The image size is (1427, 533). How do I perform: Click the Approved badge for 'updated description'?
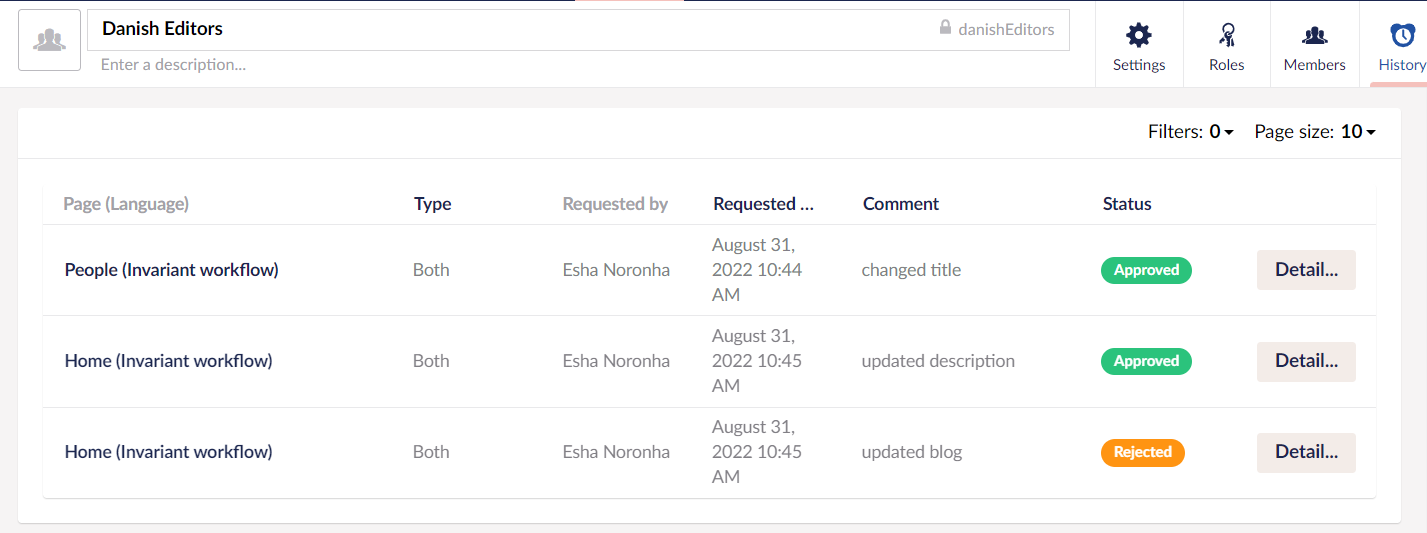coord(1146,361)
